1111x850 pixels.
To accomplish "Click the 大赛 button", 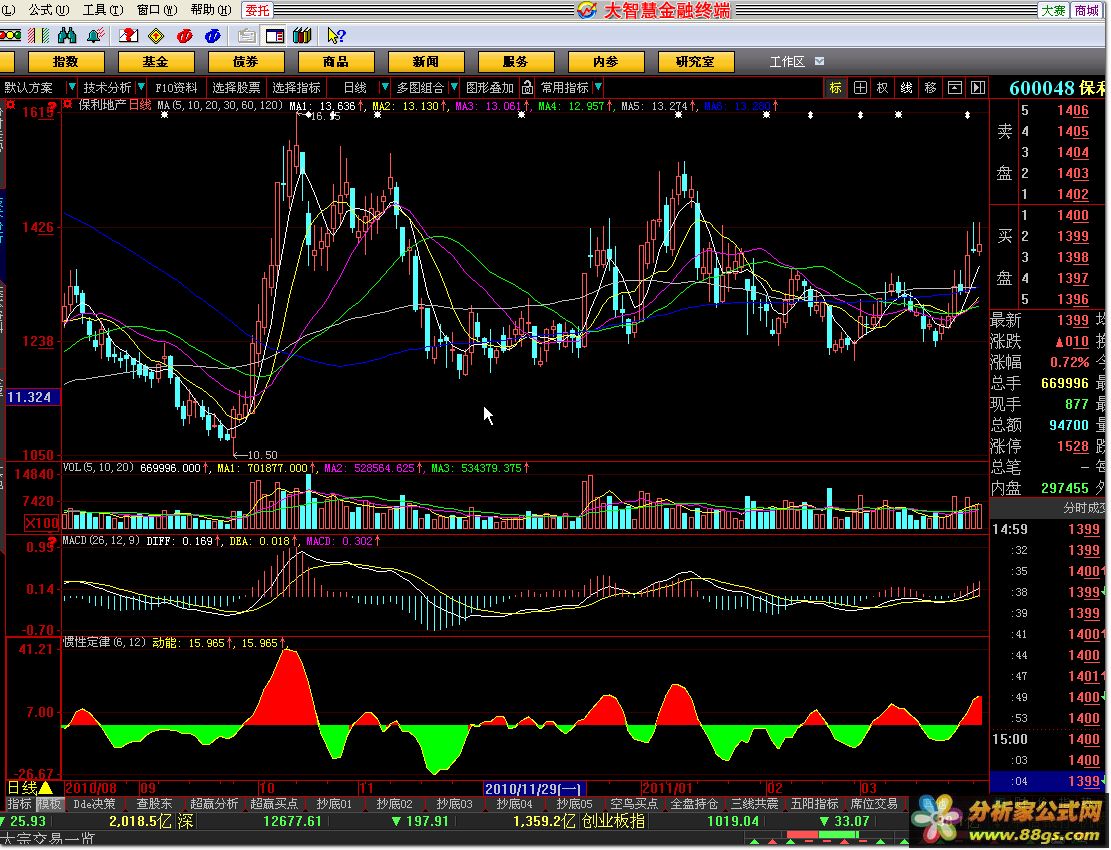I will click(1054, 10).
